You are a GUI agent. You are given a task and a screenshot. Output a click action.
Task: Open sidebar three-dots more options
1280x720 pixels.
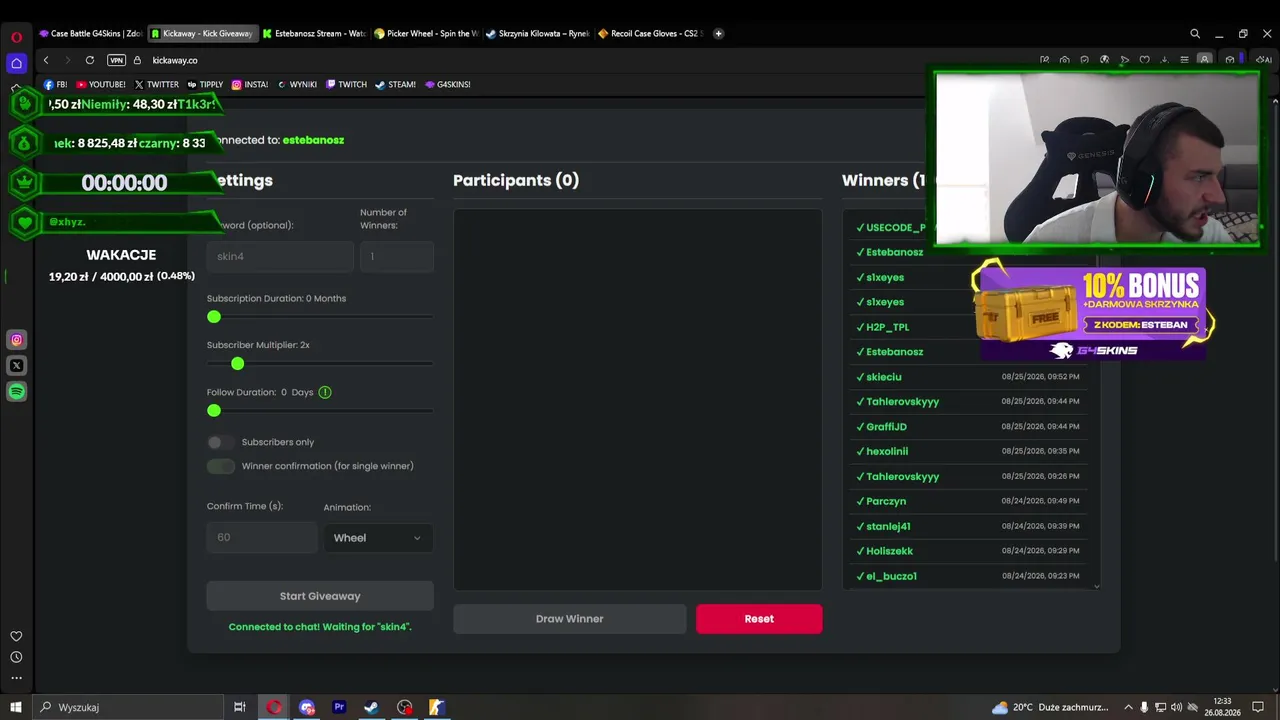[16, 678]
